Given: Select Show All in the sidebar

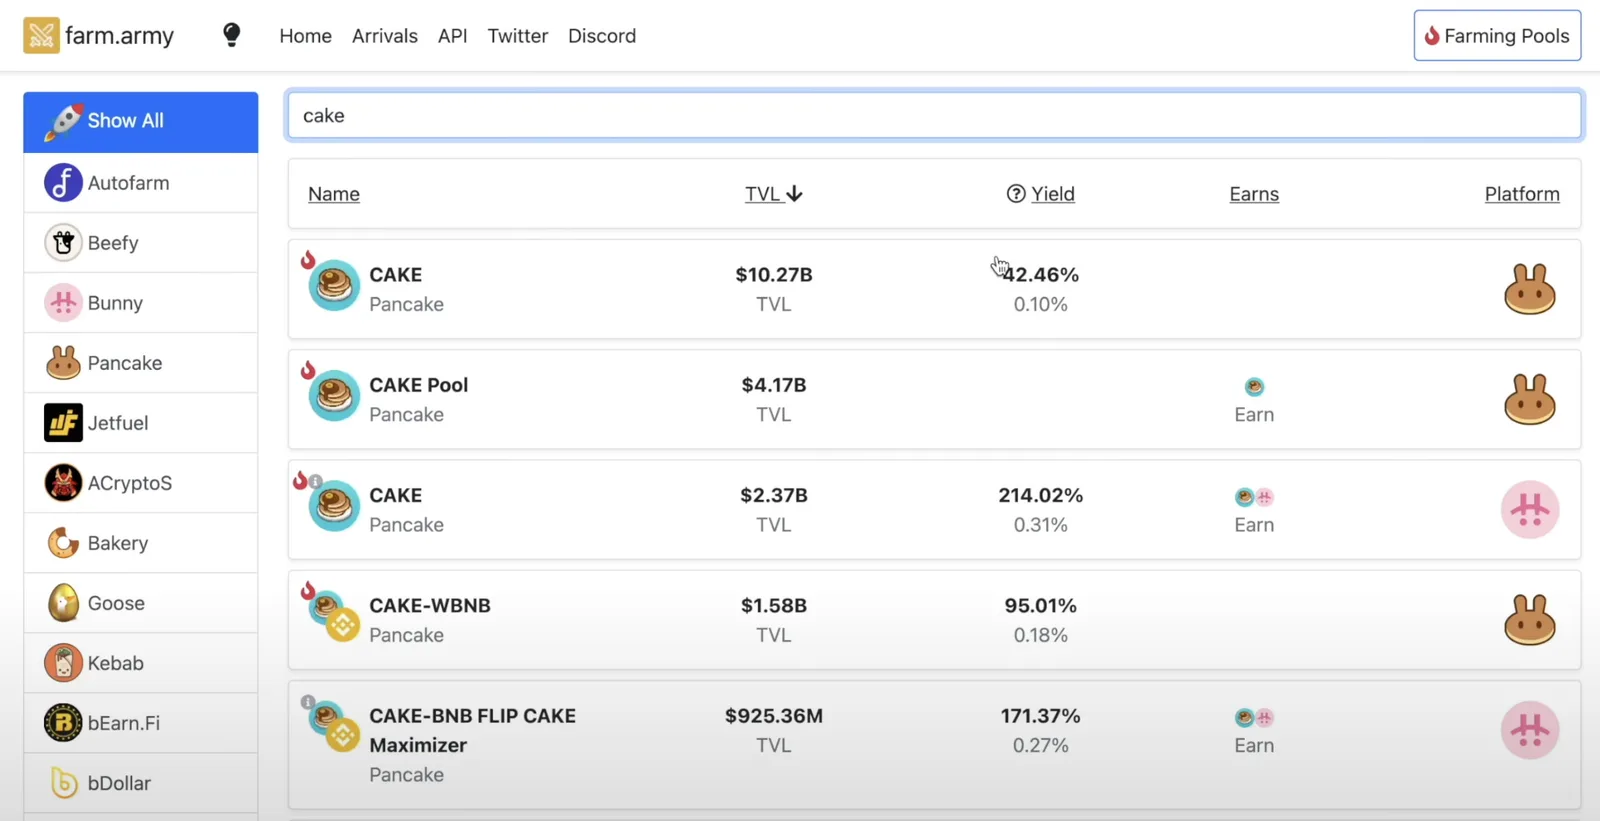Looking at the screenshot, I should click(x=141, y=122).
